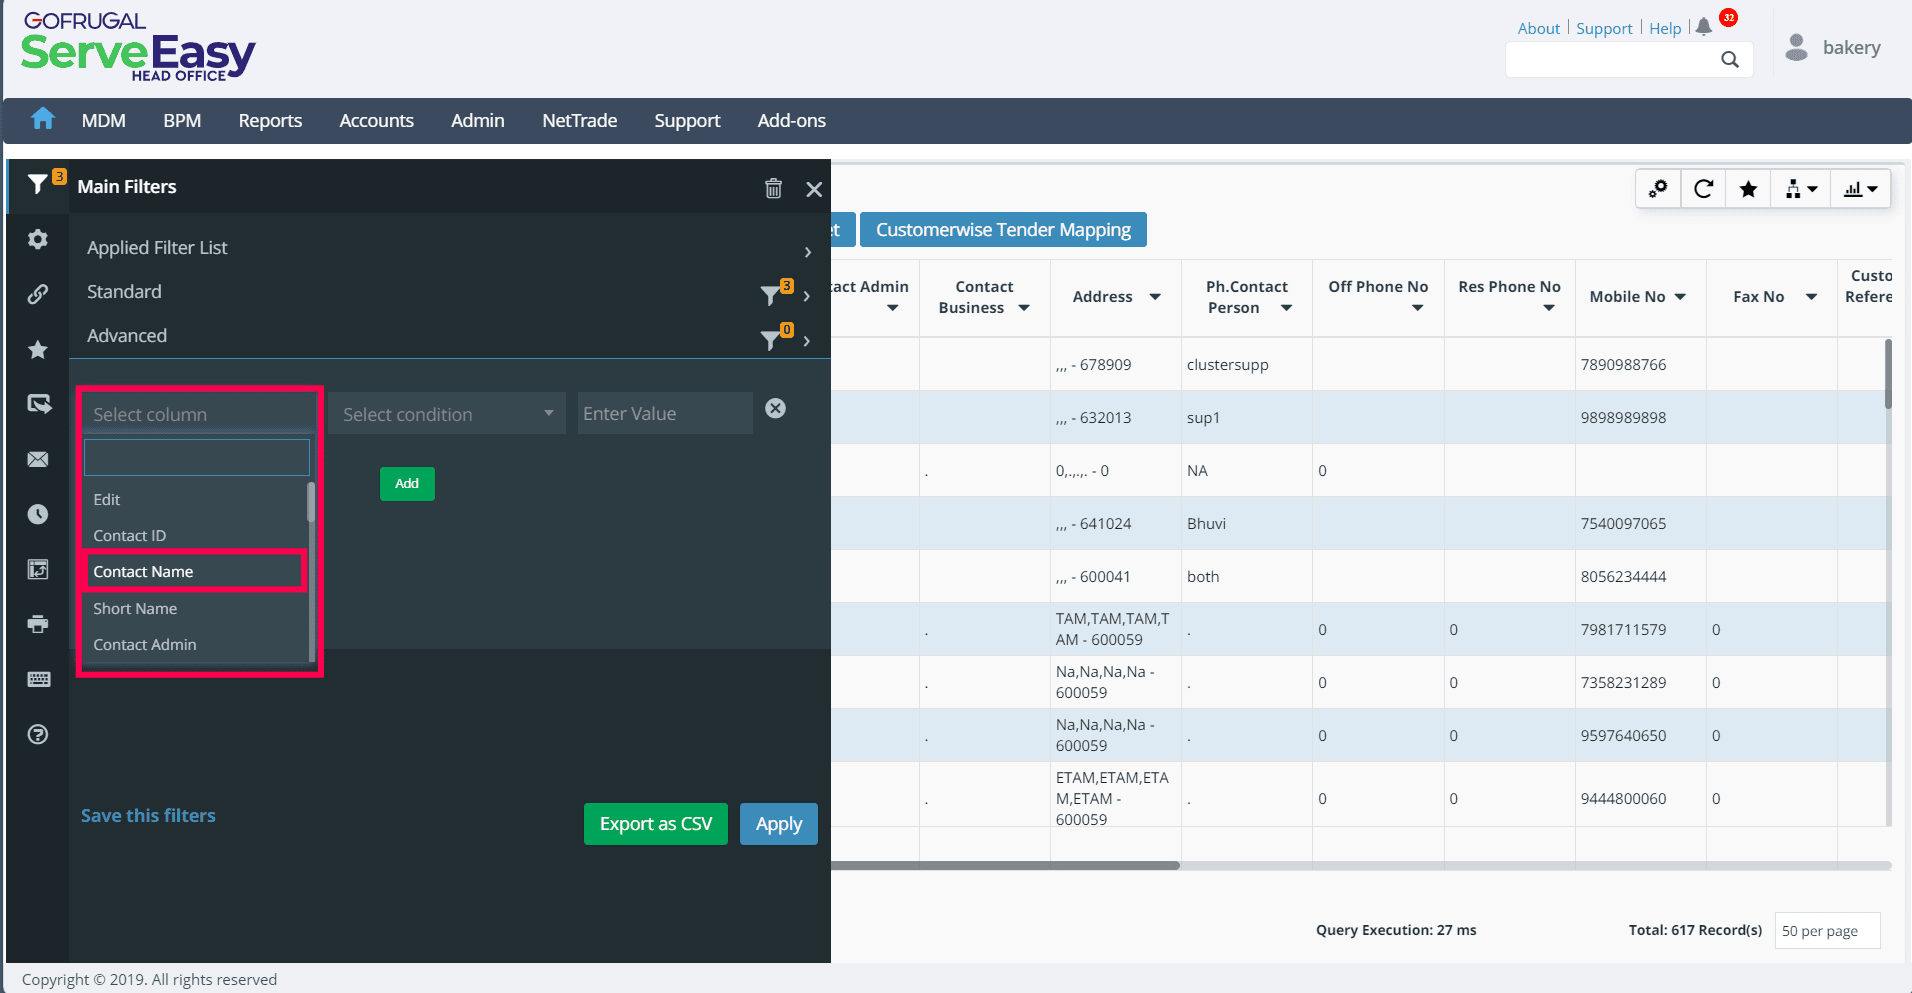The height and width of the screenshot is (993, 1912).
Task: Remove filter row with the circled X
Action: click(775, 408)
